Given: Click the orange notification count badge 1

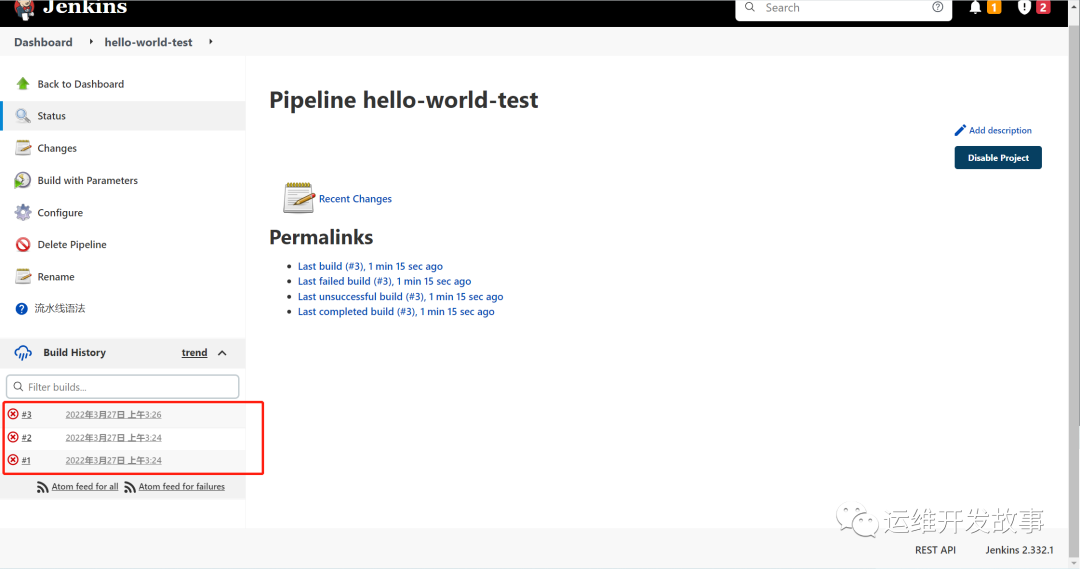Looking at the screenshot, I should point(994,8).
